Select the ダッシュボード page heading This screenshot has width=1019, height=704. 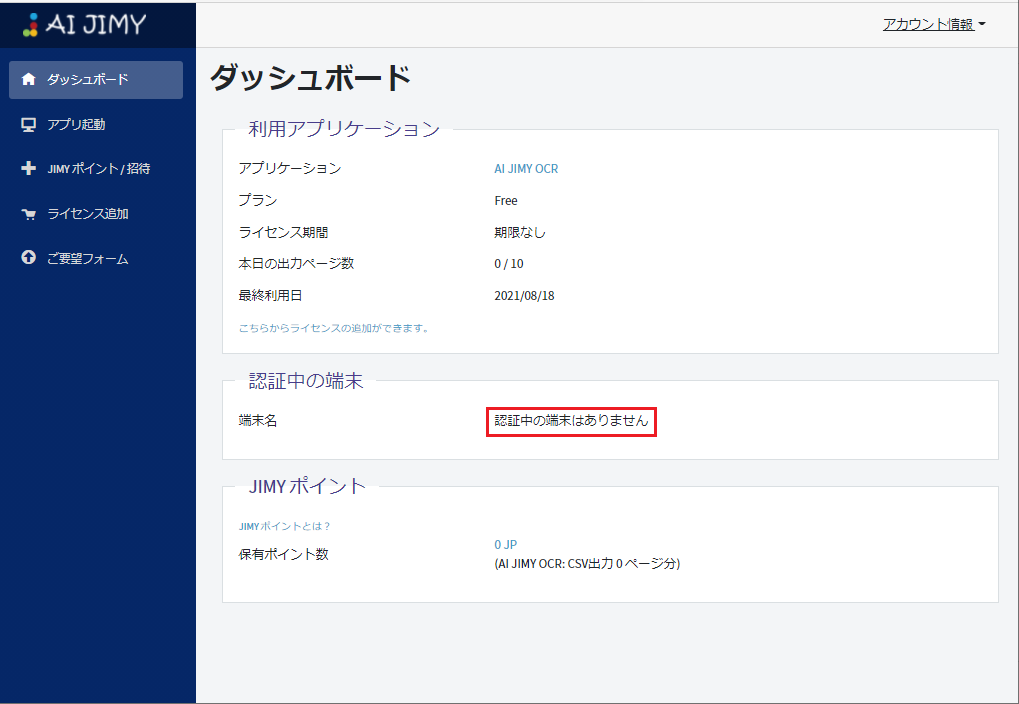311,78
